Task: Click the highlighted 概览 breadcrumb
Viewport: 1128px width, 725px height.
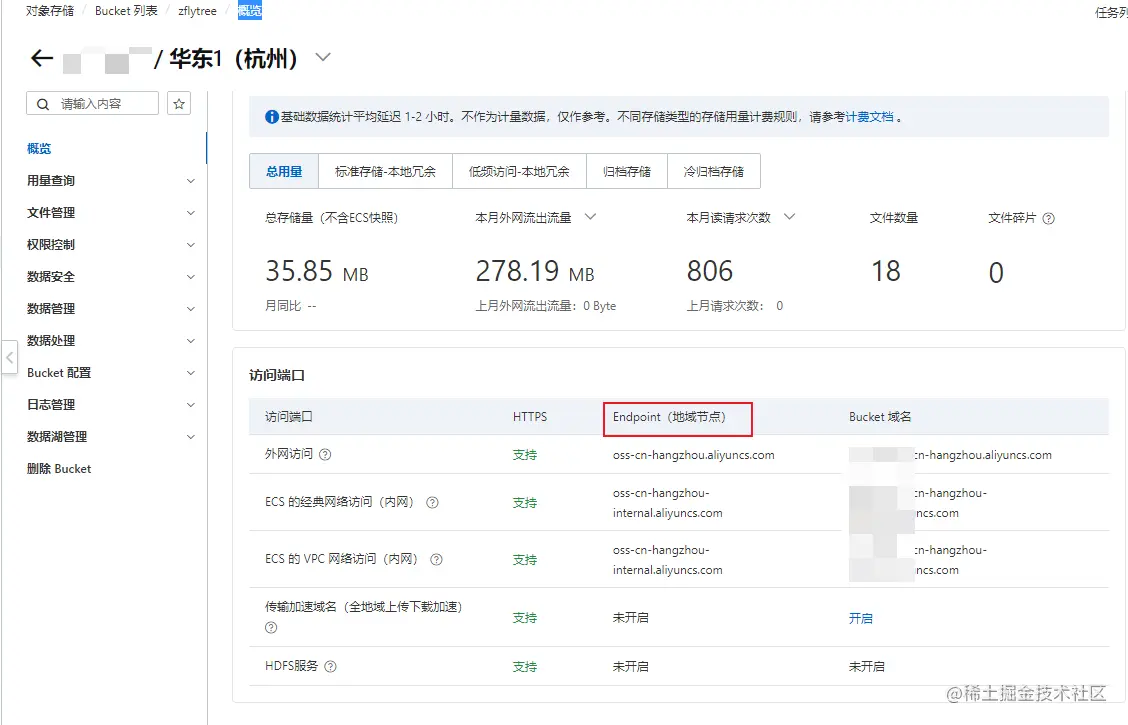Action: [250, 11]
